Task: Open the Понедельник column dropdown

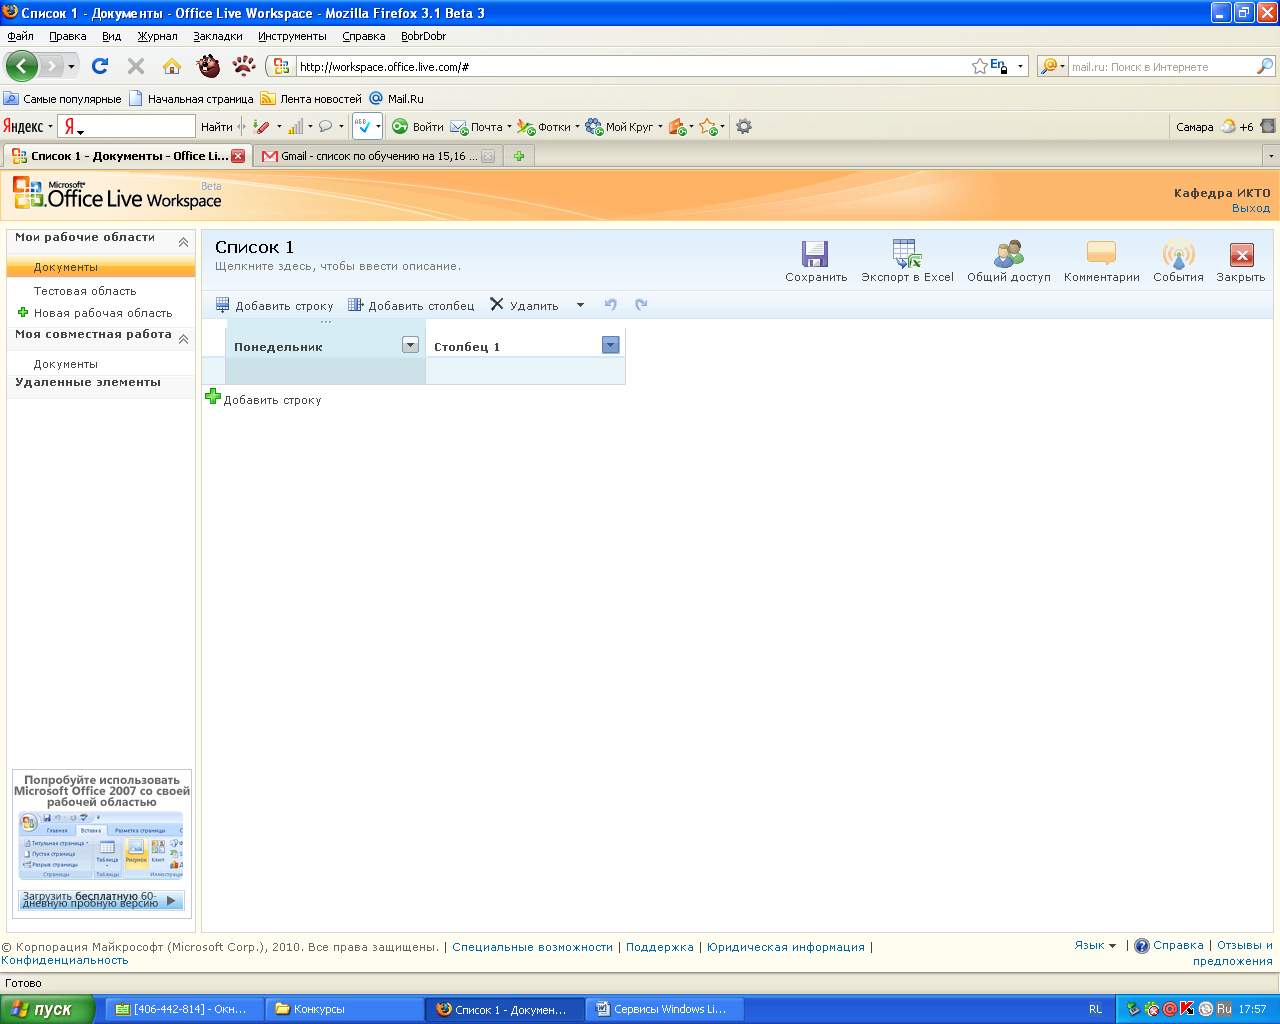Action: click(x=410, y=345)
